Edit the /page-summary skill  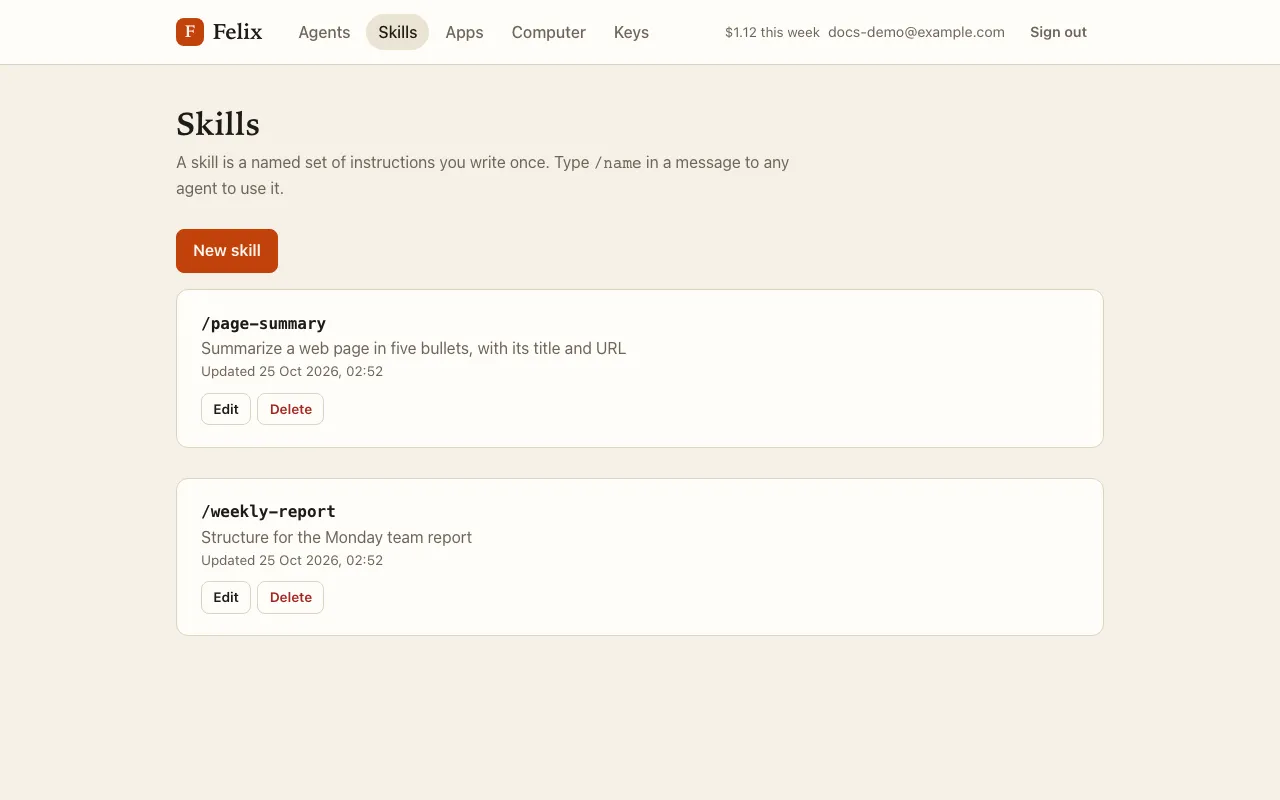(x=226, y=409)
